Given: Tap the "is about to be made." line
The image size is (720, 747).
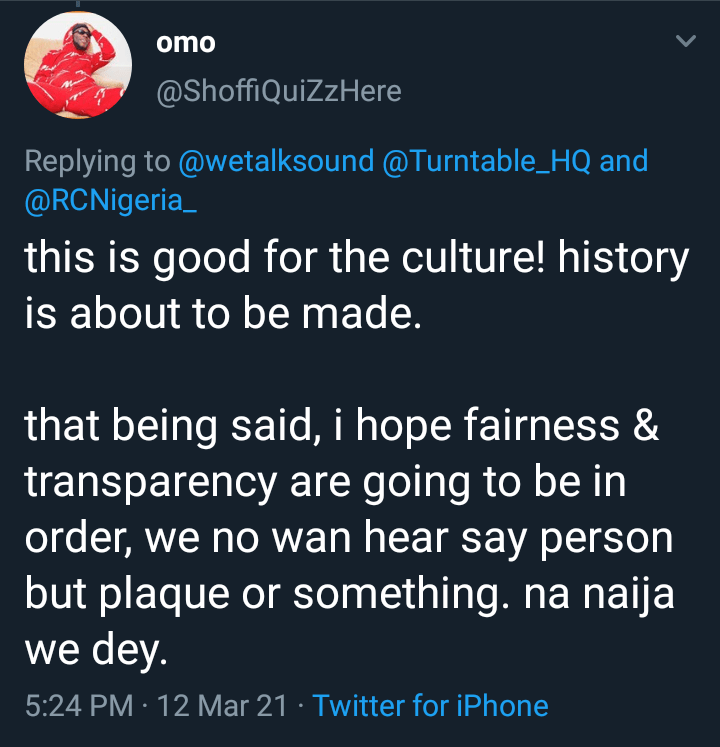Looking at the screenshot, I should click(x=217, y=314).
